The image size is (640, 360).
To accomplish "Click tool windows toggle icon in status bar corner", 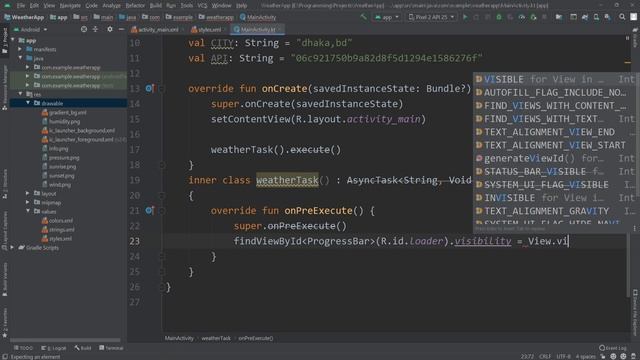I will tap(4, 357).
